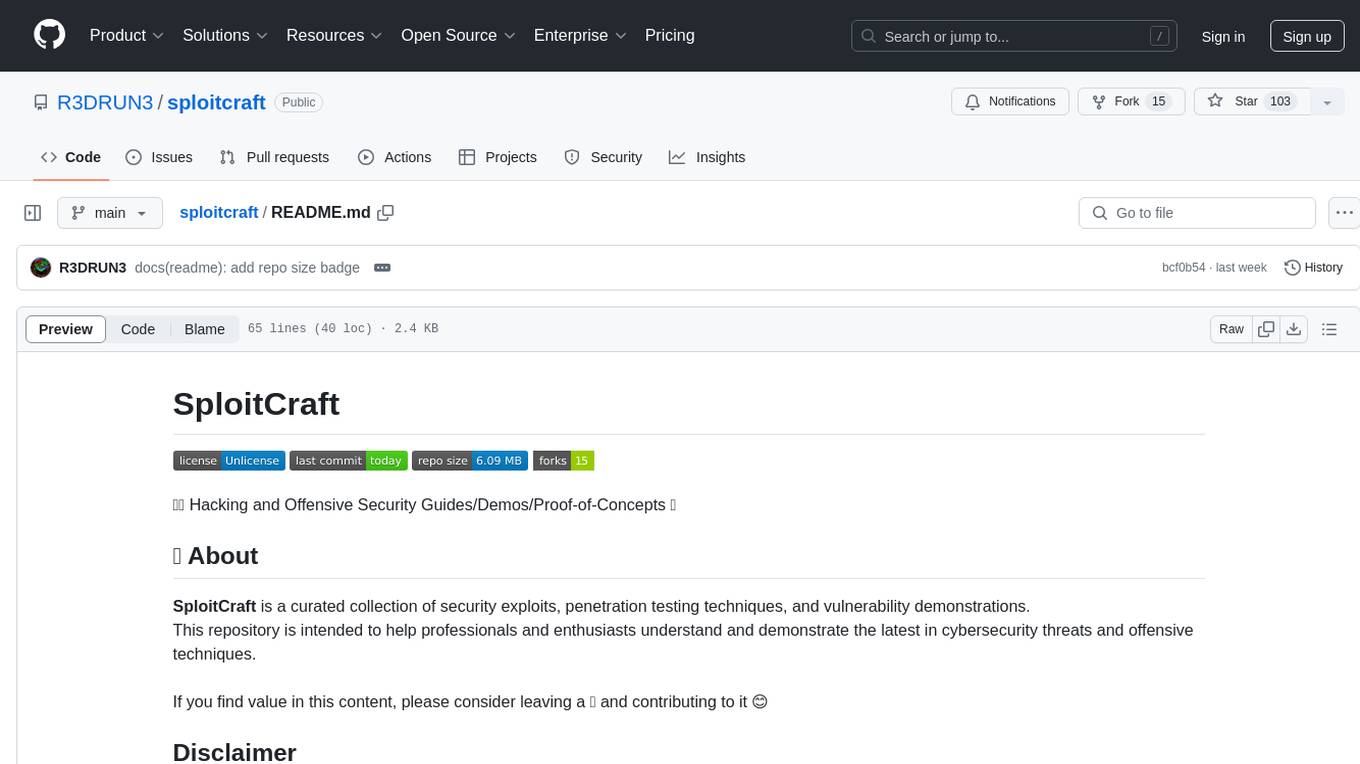Copy the README.md file path
Viewport: 1360px width, 764px height.
click(386, 212)
